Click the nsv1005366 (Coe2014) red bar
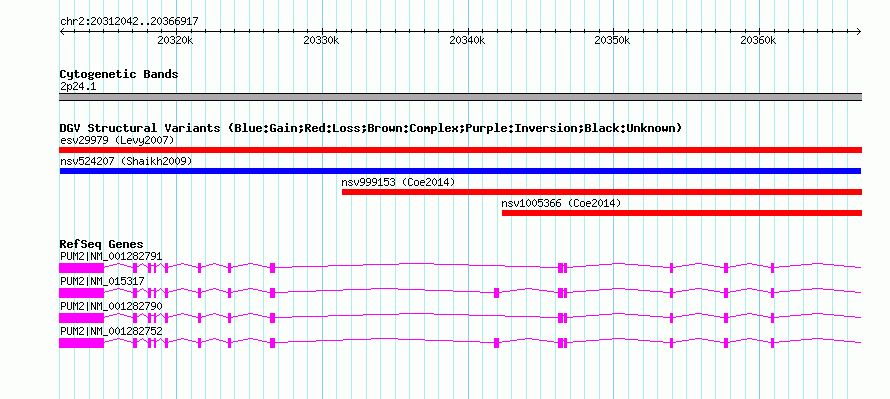Image resolution: width=890 pixels, height=399 pixels. click(682, 213)
